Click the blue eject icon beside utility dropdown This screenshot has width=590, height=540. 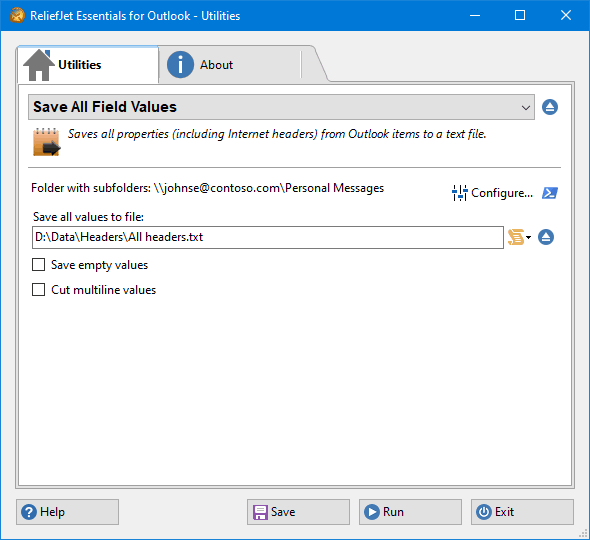550,107
